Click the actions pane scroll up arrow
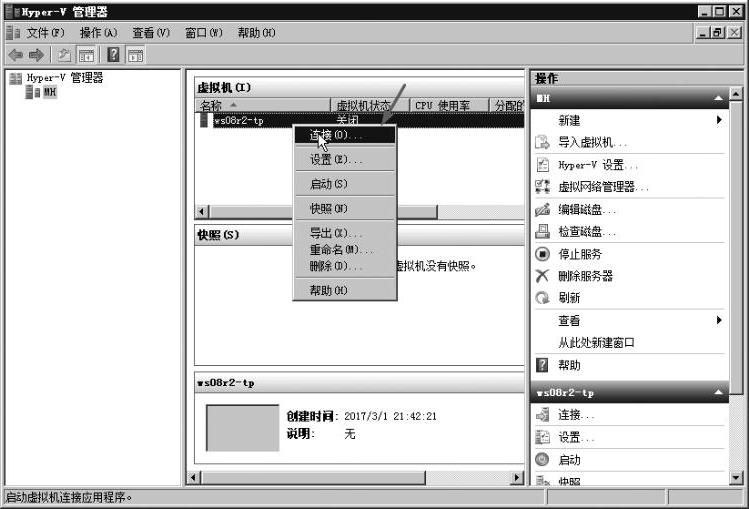The image size is (749, 509). (x=736, y=94)
